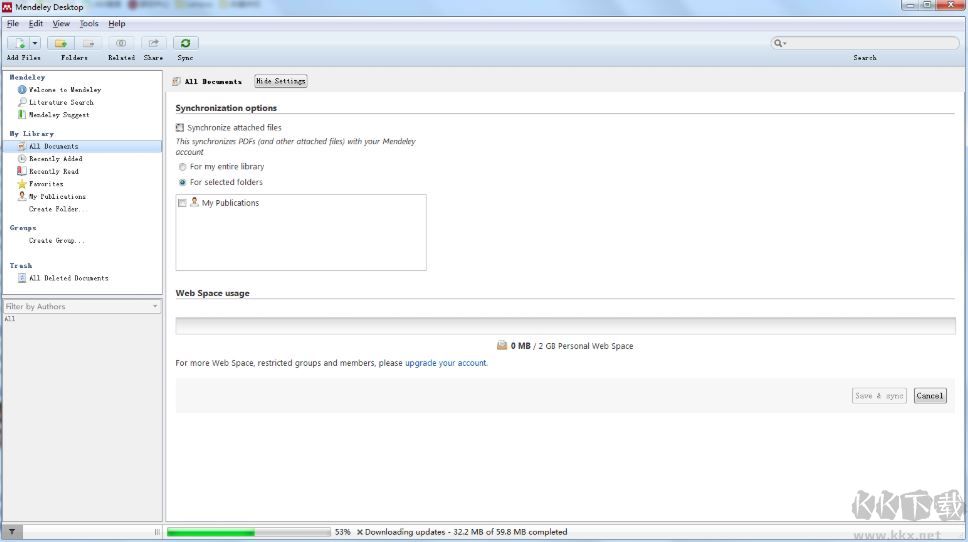
Task: Click the All Deleted Documents trash icon
Action: point(22,278)
